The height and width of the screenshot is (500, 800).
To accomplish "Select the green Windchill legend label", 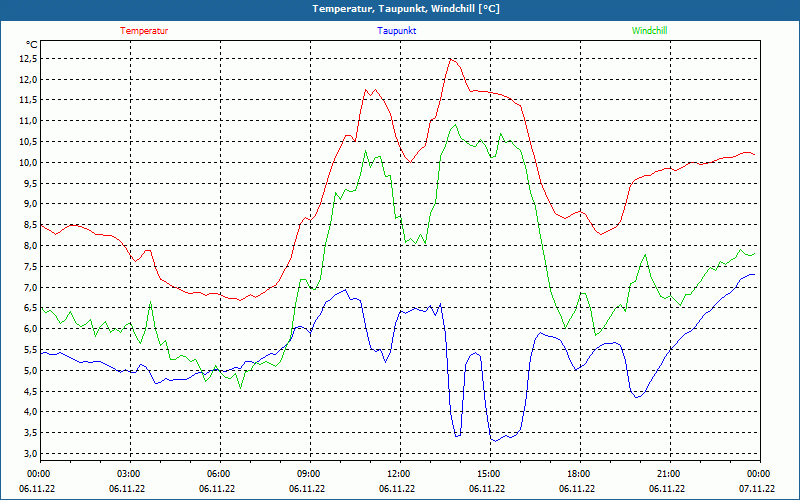I will 649,31.
